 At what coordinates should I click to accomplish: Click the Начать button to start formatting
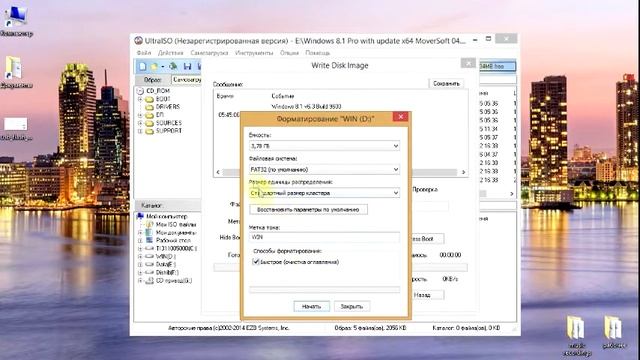pyautogui.click(x=311, y=306)
